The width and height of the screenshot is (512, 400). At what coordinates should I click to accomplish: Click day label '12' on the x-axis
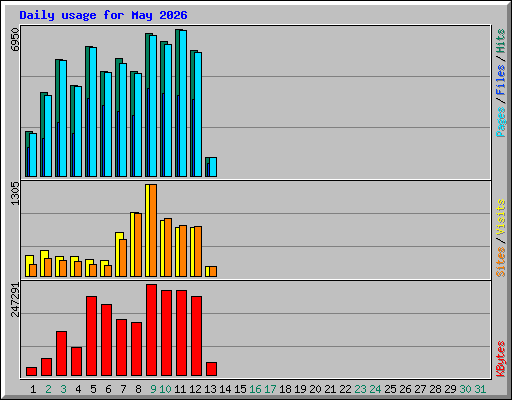tap(195, 389)
